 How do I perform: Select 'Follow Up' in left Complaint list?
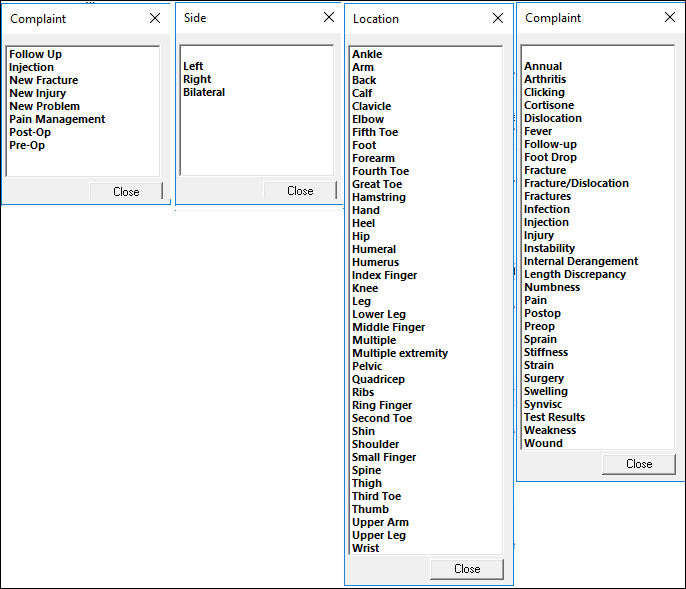click(35, 54)
